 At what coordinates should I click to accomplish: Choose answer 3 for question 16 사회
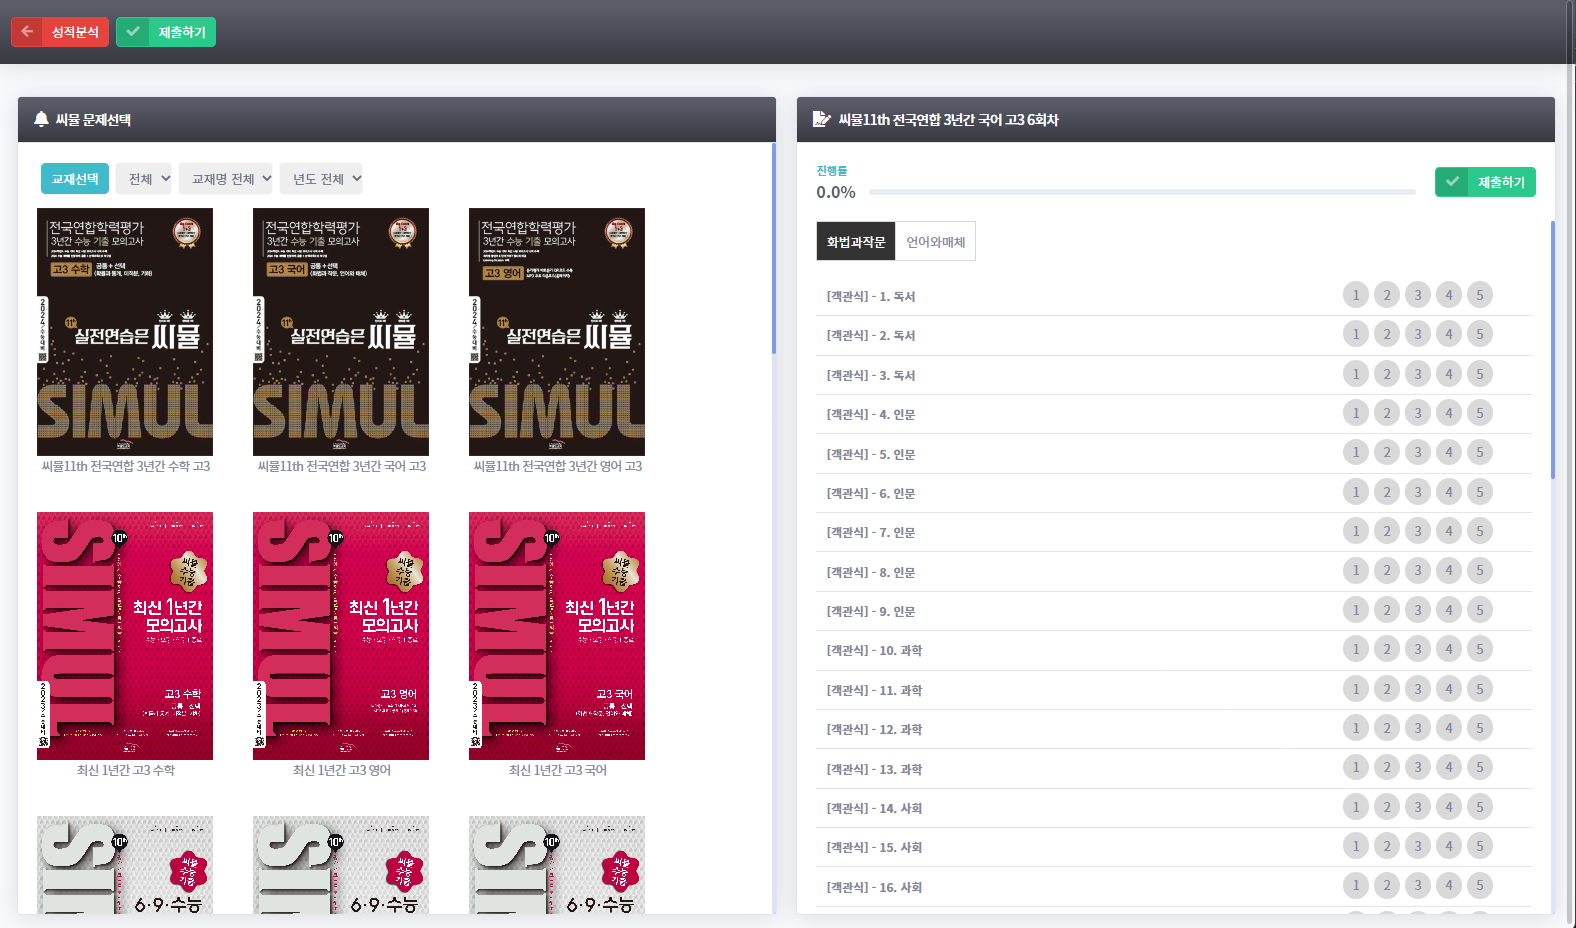coord(1418,886)
